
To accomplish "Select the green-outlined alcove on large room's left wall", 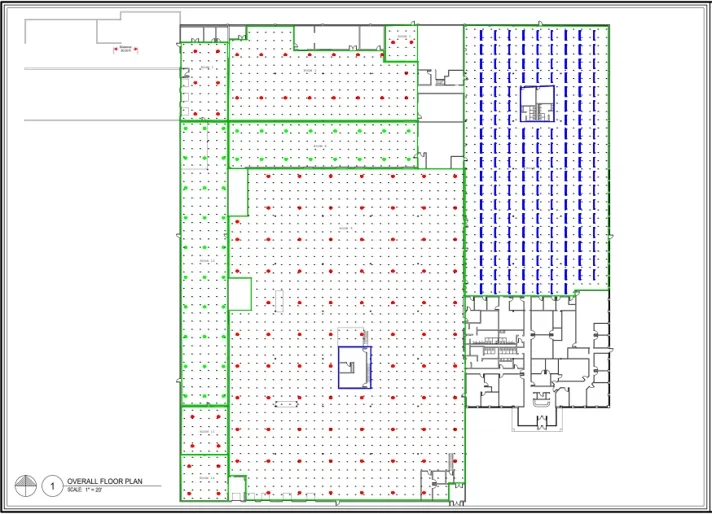I will [x=240, y=294].
